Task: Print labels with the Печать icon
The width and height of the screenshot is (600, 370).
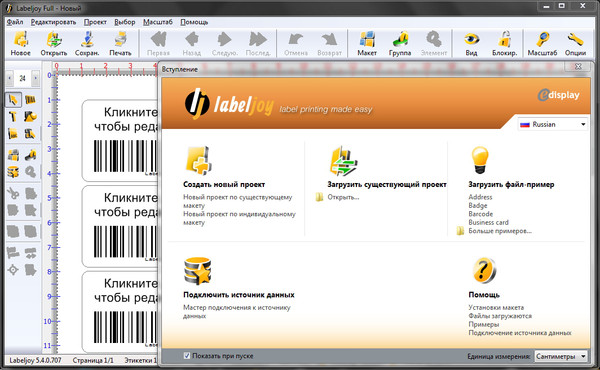Action: click(x=120, y=43)
